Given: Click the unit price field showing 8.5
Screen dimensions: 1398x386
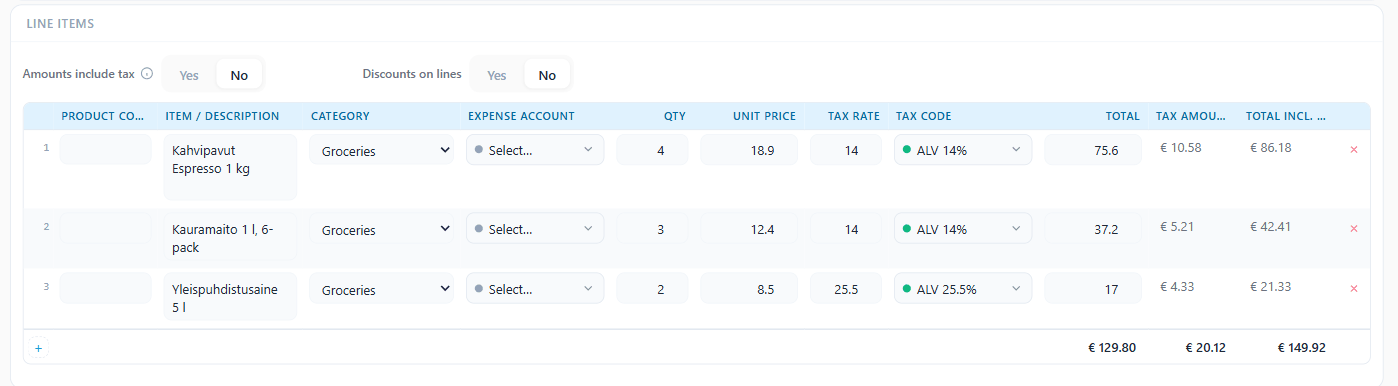Looking at the screenshot, I should click(749, 289).
